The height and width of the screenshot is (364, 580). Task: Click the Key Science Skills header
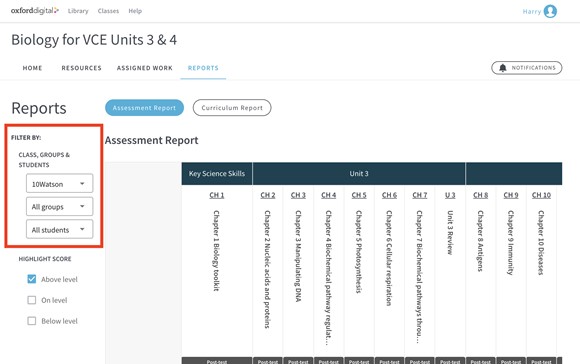217,173
